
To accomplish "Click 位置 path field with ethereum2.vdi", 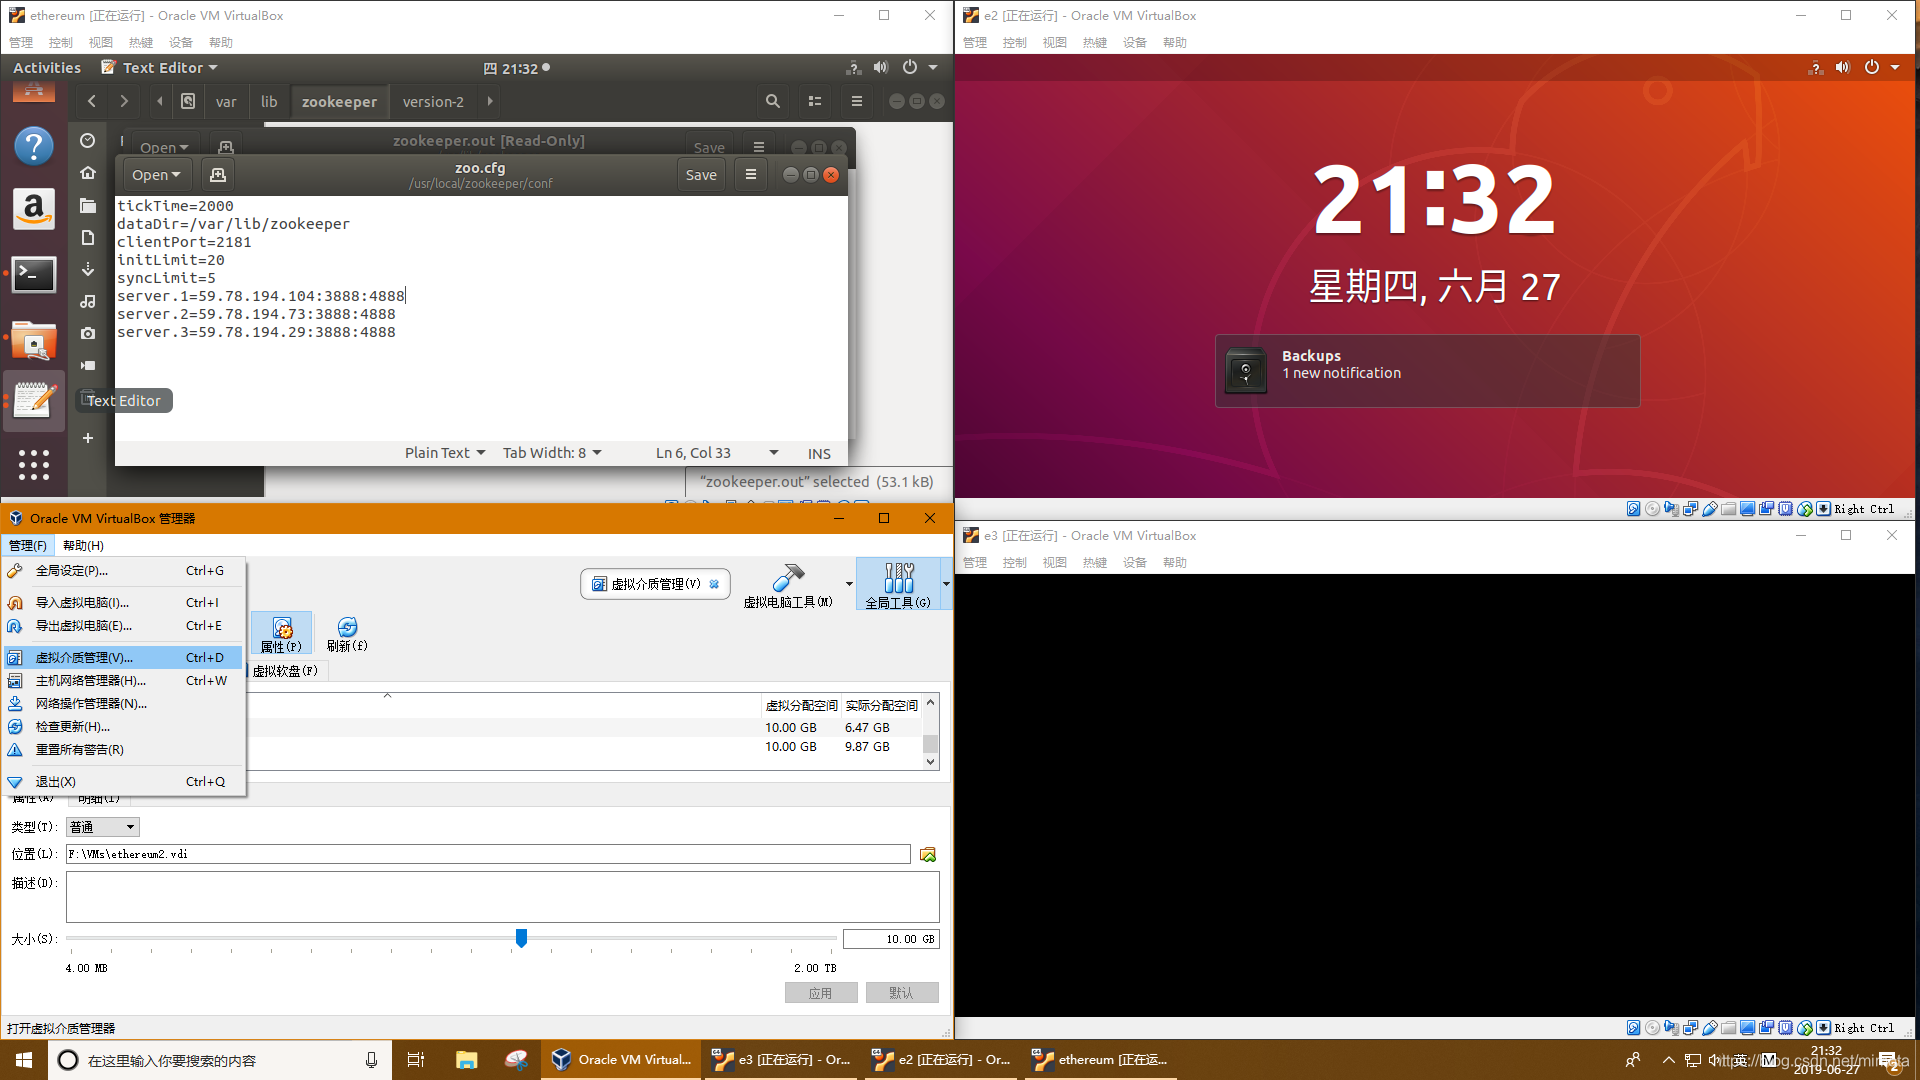I will [x=488, y=855].
